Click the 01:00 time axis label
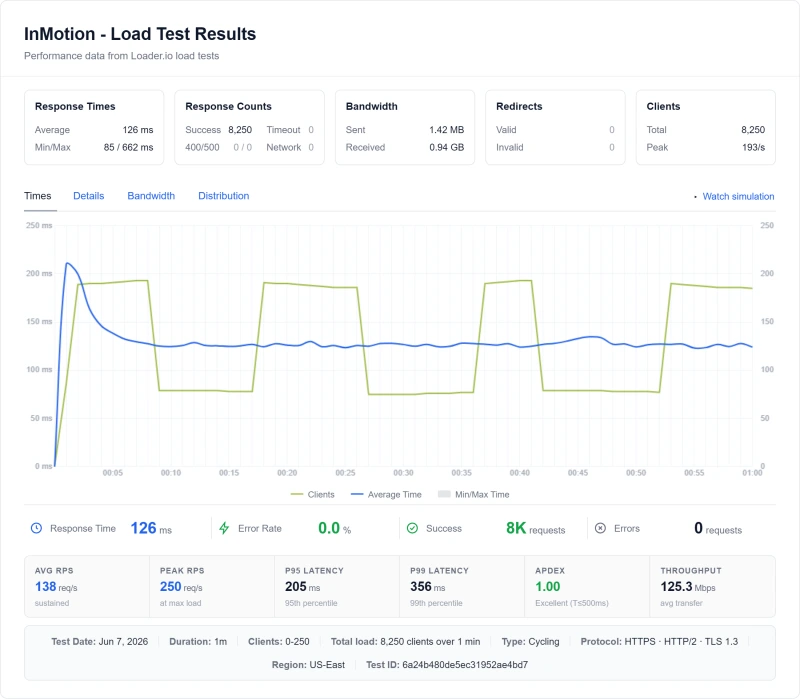 pyautogui.click(x=752, y=473)
